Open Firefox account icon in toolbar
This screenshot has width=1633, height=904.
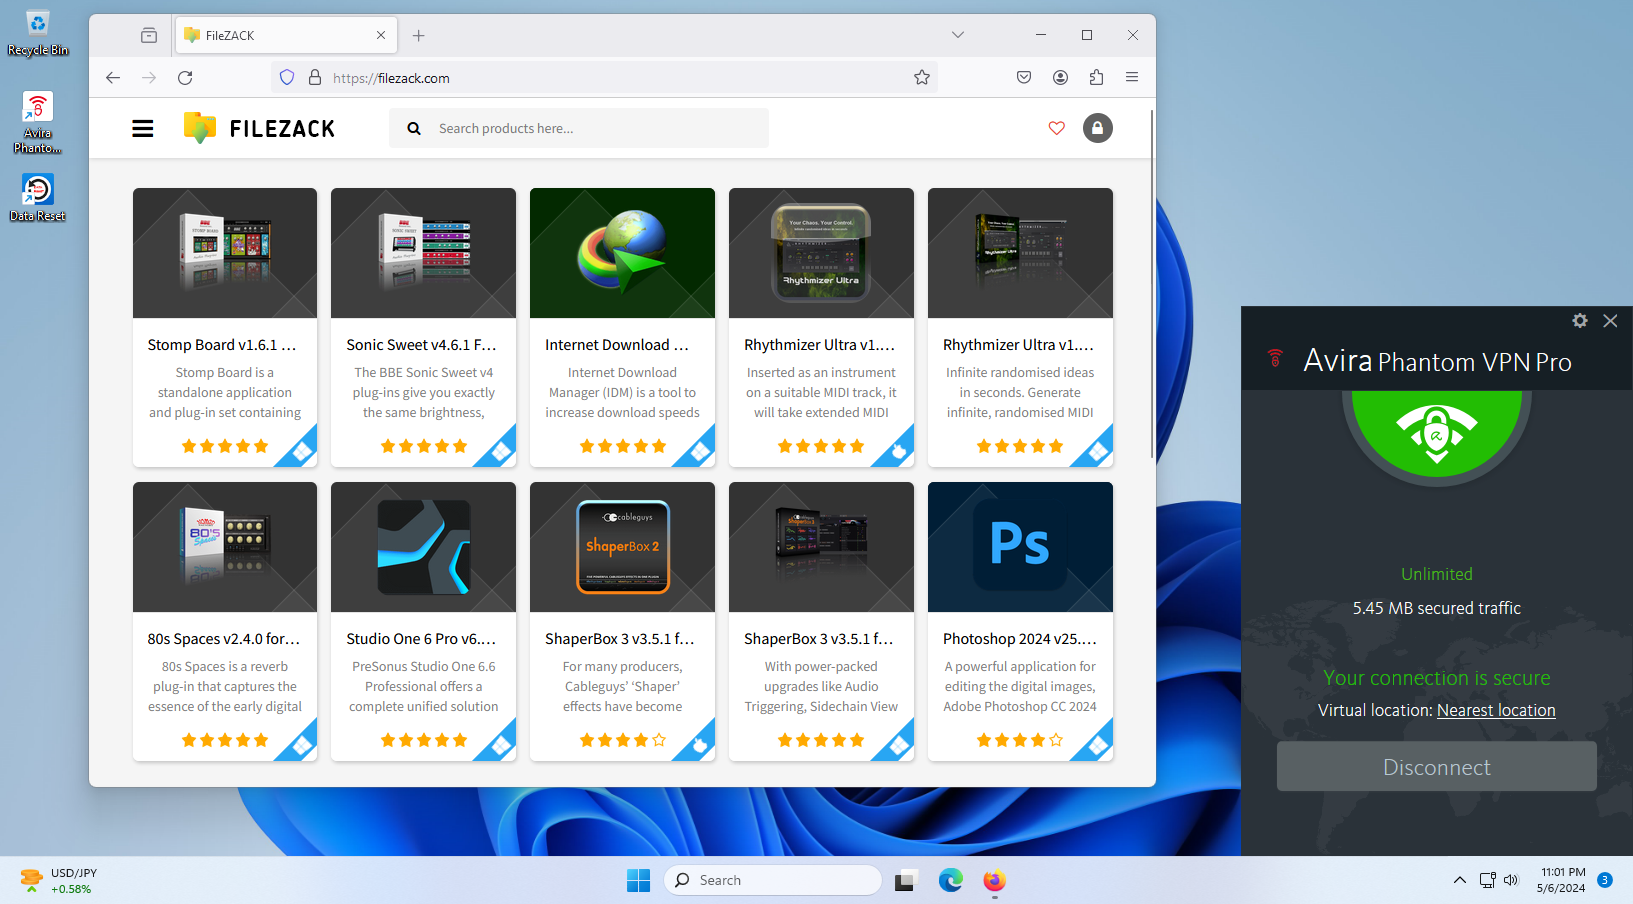(x=1060, y=77)
